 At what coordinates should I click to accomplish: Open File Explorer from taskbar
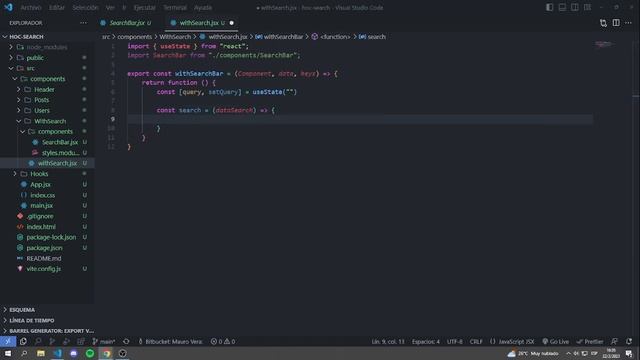[x=41, y=353]
